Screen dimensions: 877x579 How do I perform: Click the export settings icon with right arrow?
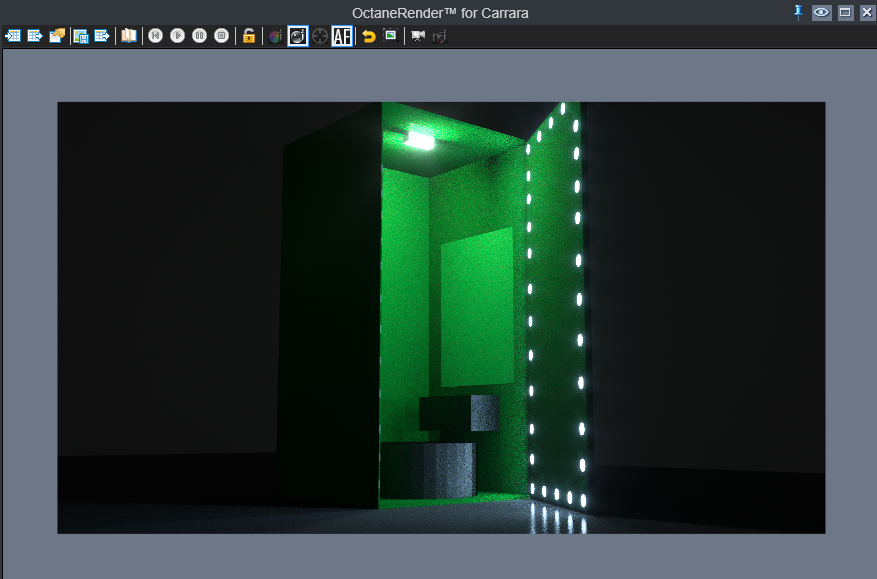[35, 36]
